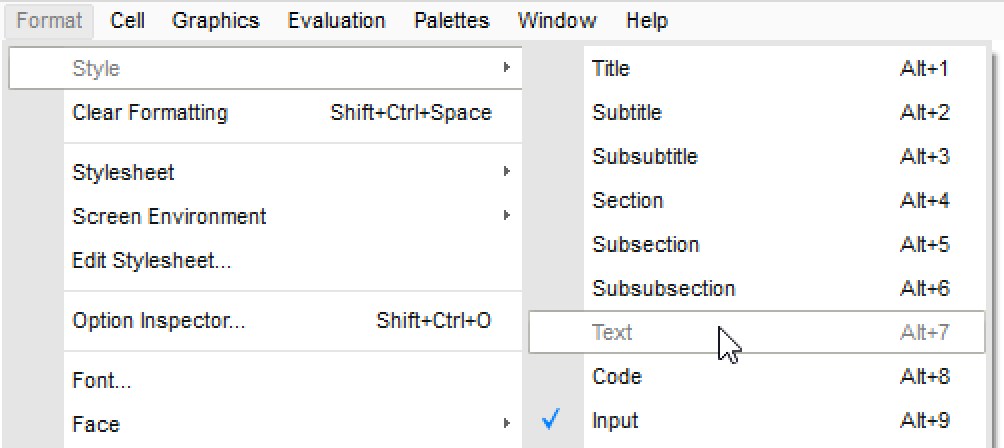Open the Format menu
Screen dimensions: 1004x448
[x=49, y=20]
